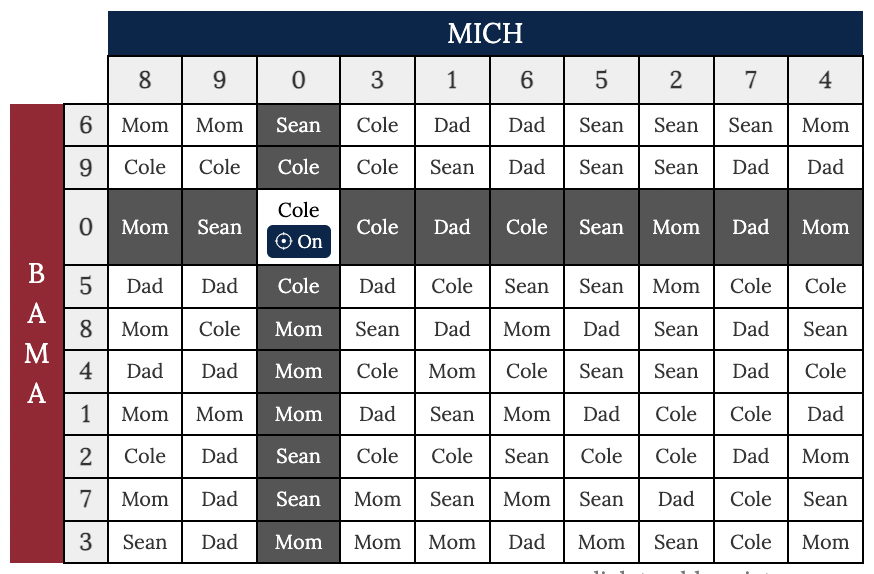Click the navy MICH team header banner

(x=485, y=34)
